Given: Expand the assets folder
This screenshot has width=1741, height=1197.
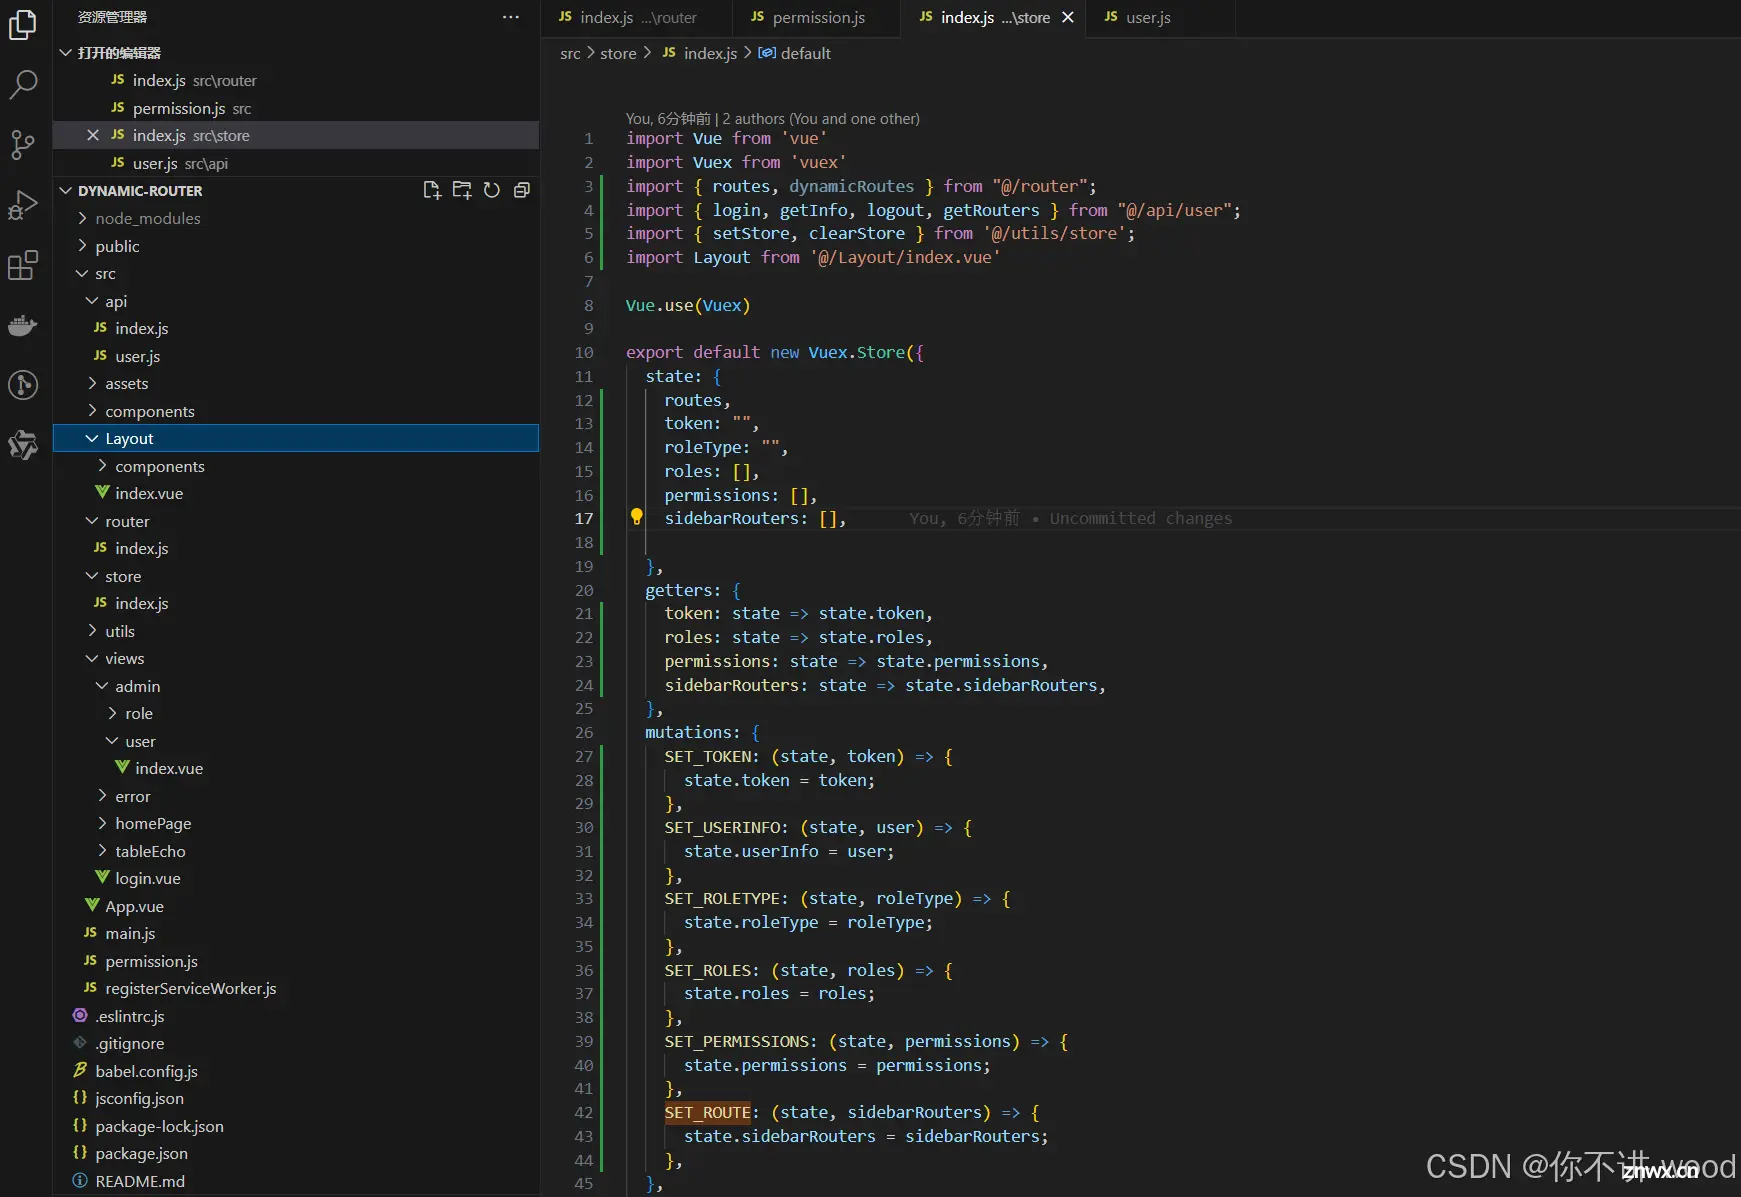Looking at the screenshot, I should click(296, 383).
